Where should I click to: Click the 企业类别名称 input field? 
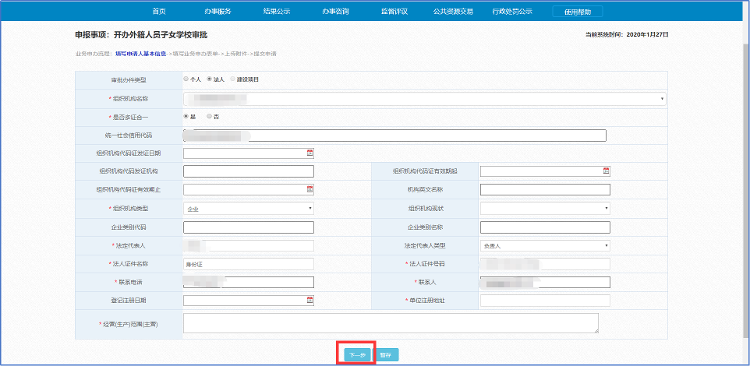(x=545, y=227)
